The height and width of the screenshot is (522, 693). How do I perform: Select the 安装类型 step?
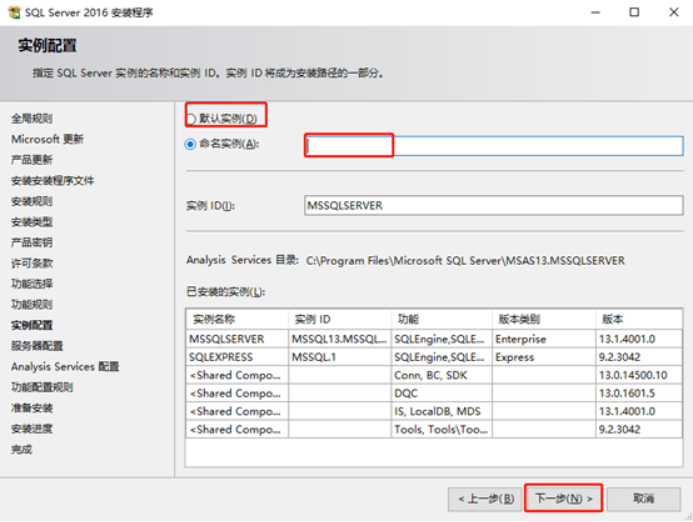tap(32, 222)
